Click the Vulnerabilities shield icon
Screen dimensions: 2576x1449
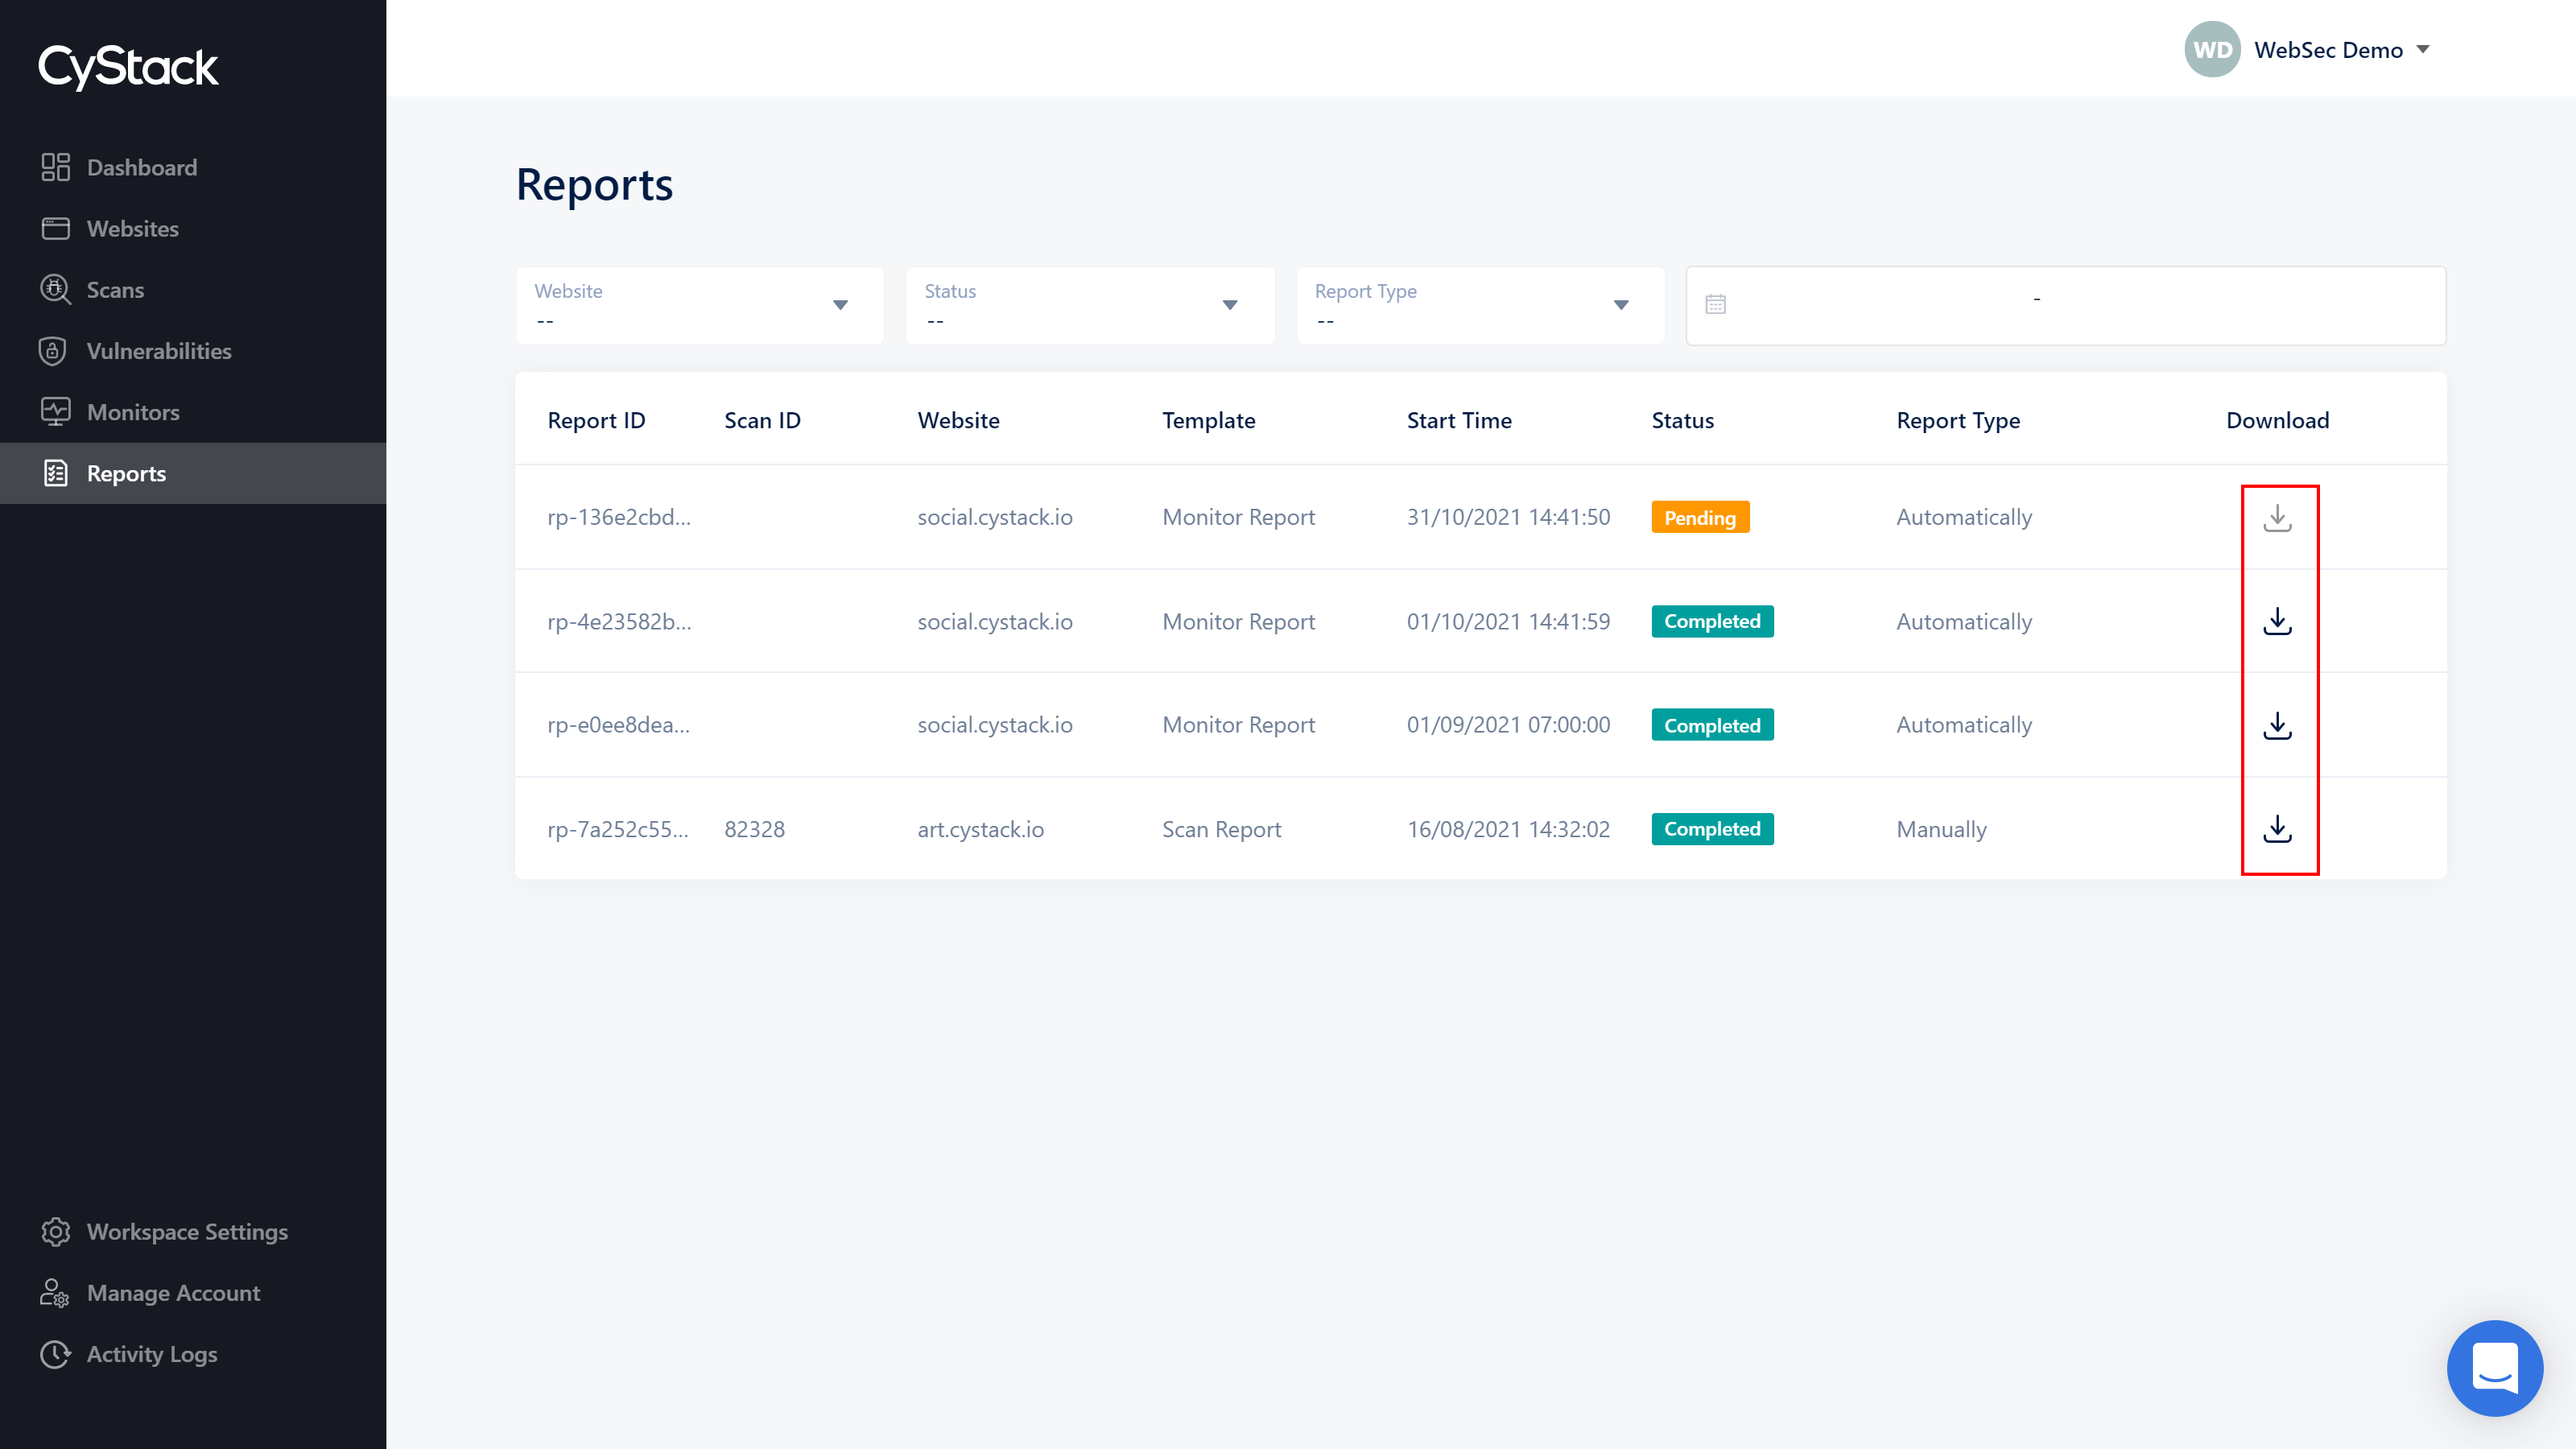point(53,351)
